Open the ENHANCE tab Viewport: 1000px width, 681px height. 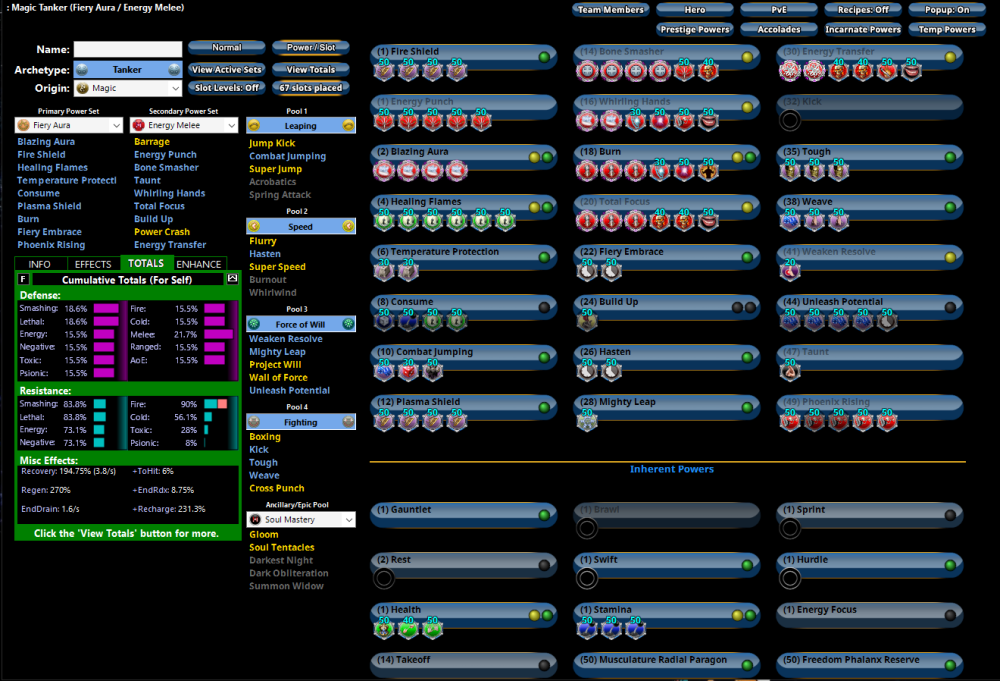tap(198, 264)
